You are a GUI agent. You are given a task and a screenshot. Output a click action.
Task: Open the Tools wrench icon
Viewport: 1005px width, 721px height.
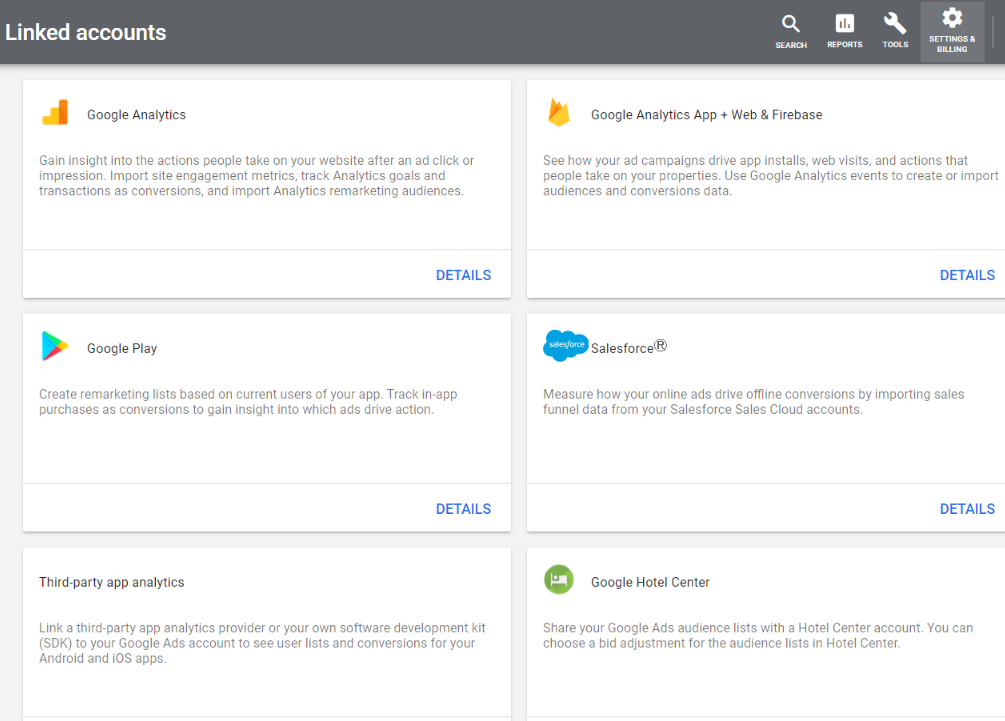895,31
